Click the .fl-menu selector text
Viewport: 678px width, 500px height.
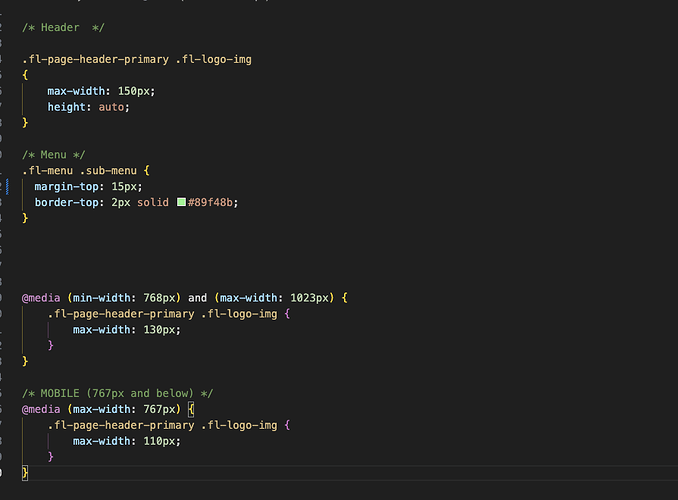point(44,170)
